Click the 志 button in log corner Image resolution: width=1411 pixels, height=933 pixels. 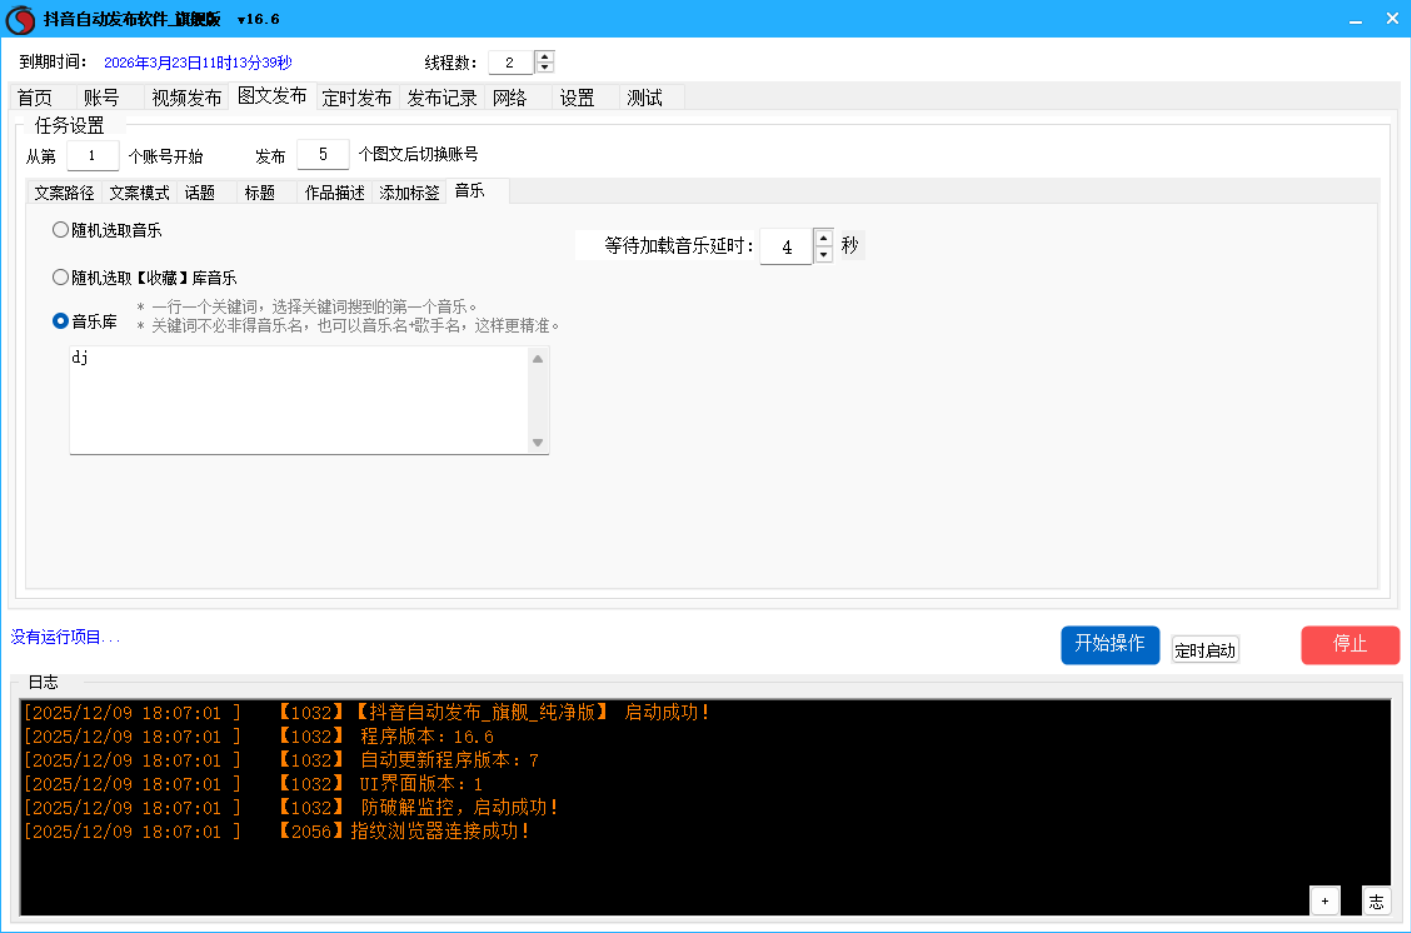point(1376,901)
